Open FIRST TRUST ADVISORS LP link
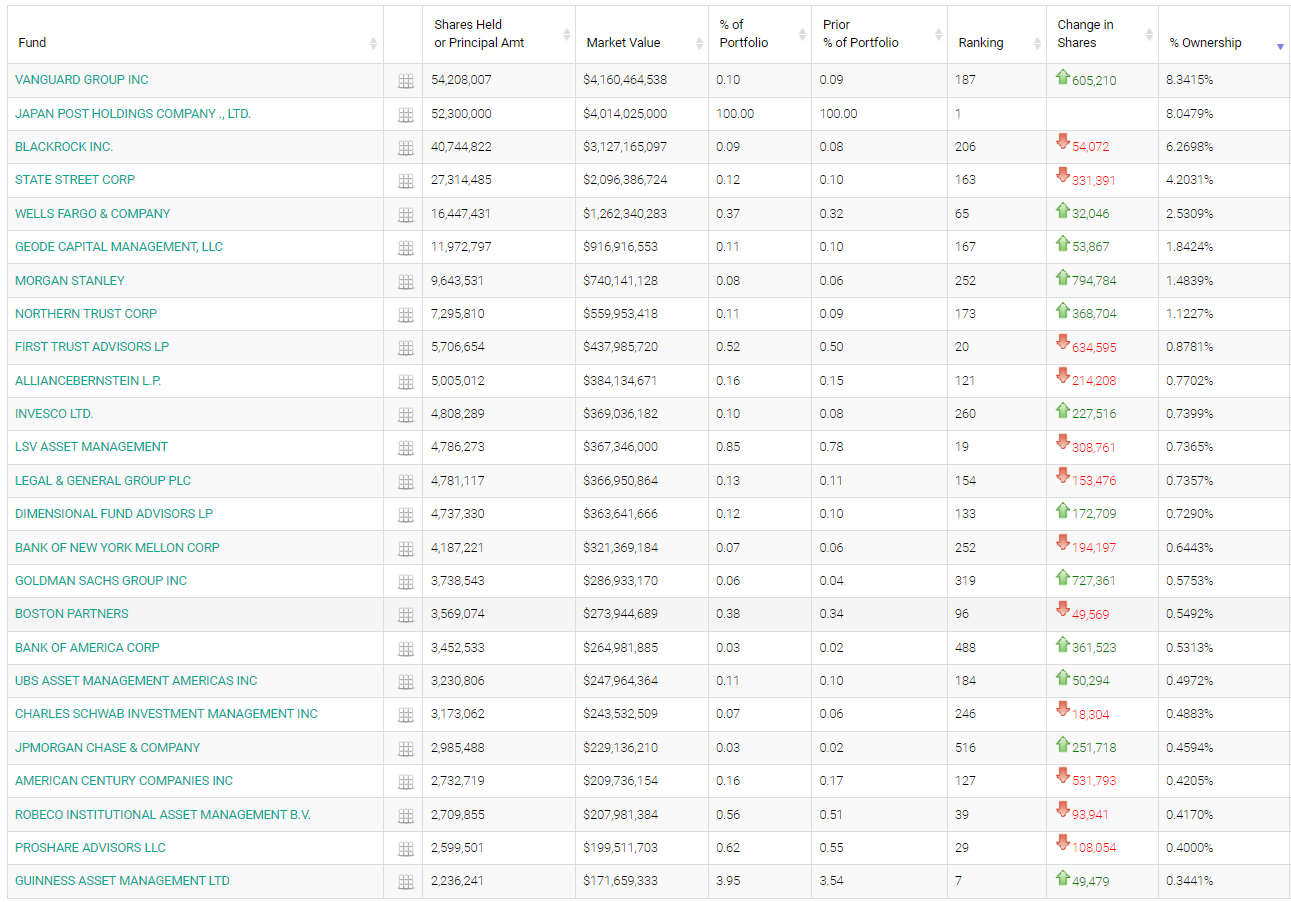 click(92, 347)
